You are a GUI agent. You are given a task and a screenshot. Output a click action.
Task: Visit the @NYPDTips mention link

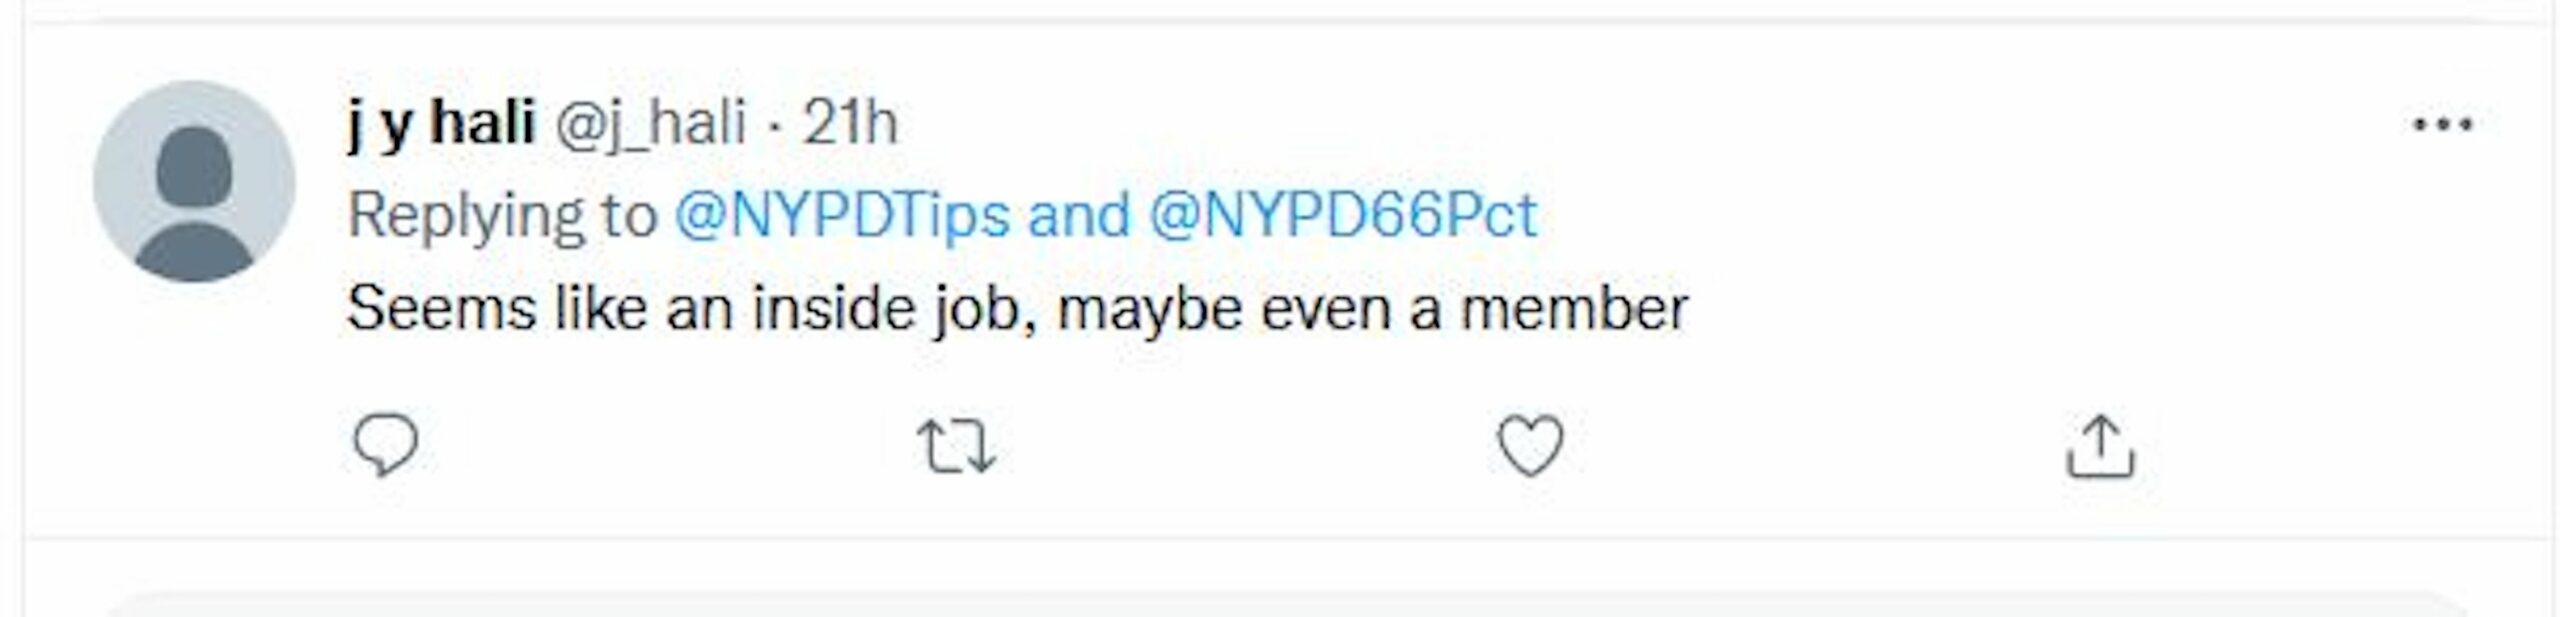[x=841, y=215]
